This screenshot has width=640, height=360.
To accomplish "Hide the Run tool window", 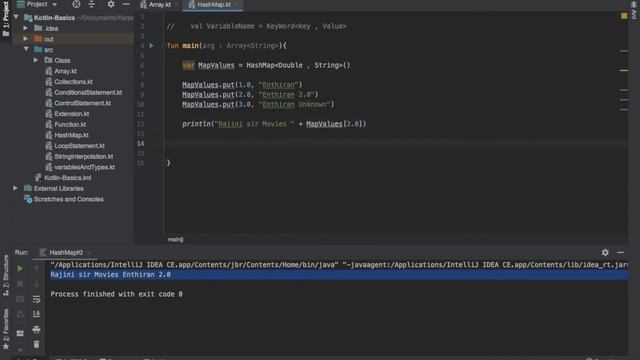I will tap(620, 252).
